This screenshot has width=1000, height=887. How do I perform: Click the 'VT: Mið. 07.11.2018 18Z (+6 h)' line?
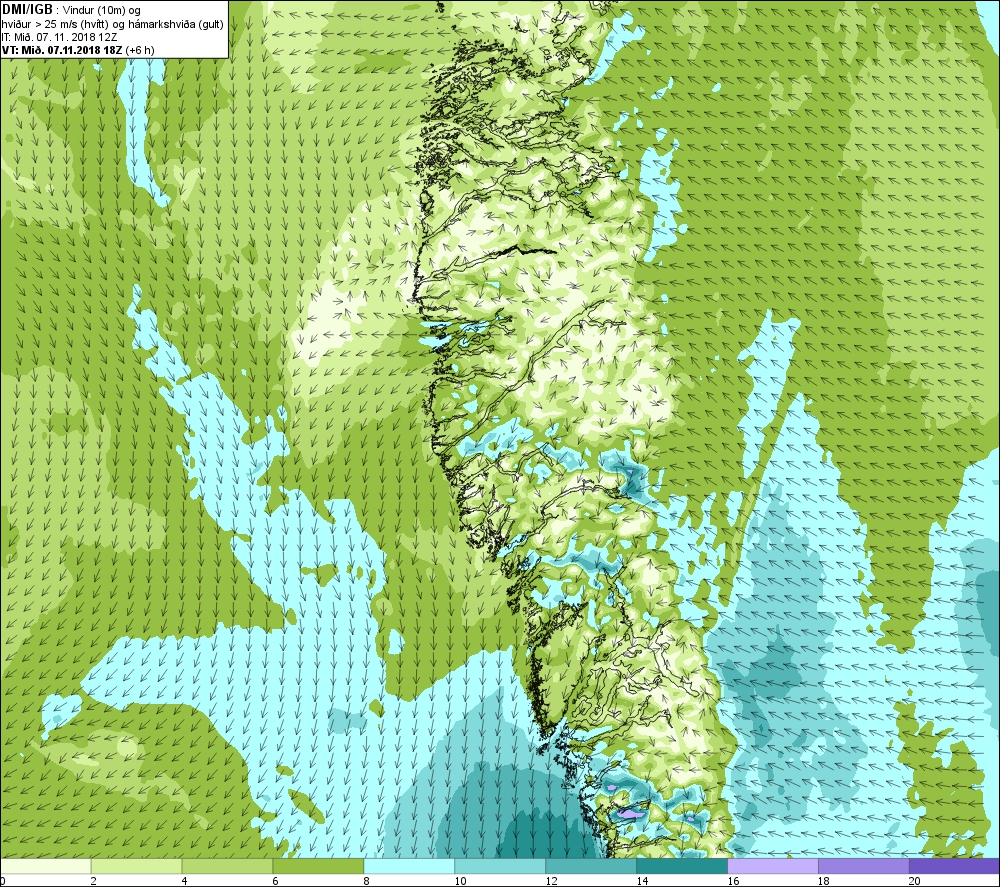[78, 50]
